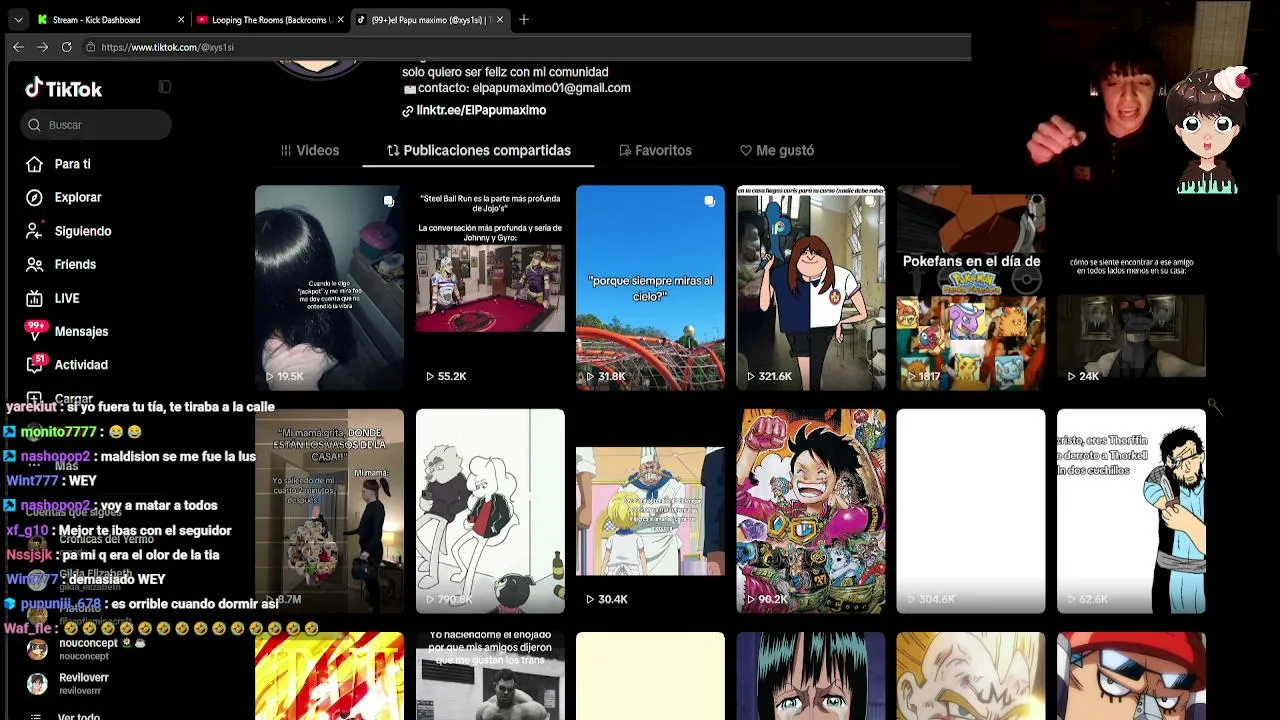The height and width of the screenshot is (720, 1280).
Task: Collapse the TikTok sidebar panel
Action: click(x=165, y=87)
